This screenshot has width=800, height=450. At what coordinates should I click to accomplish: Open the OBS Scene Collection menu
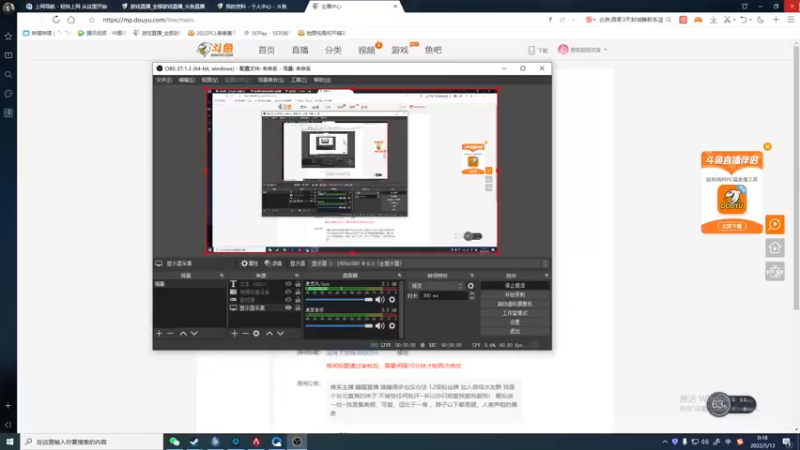270,80
